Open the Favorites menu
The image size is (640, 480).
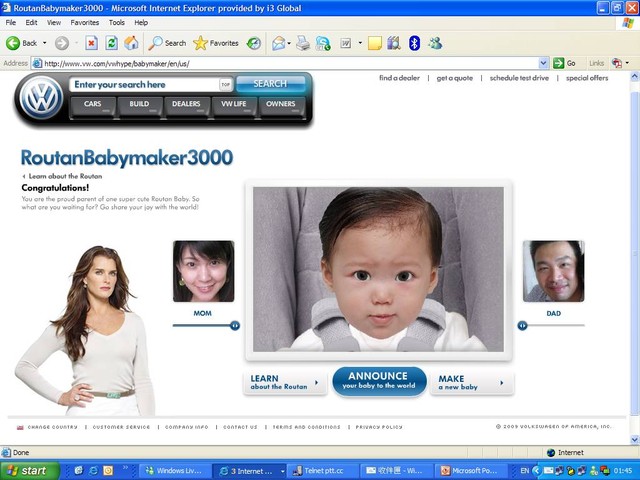point(84,22)
